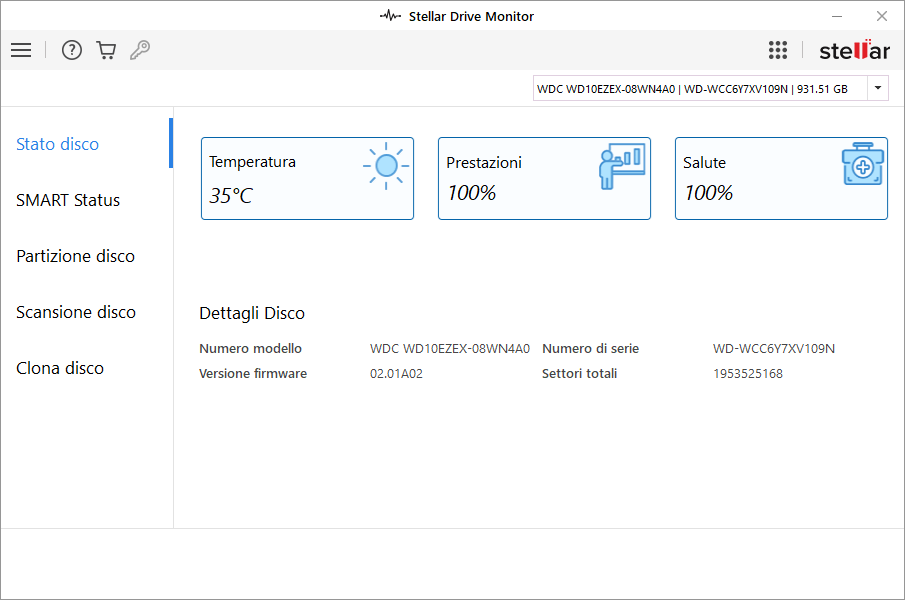Click the serial number value WD-WCC6Y7XV109N

coord(773,349)
